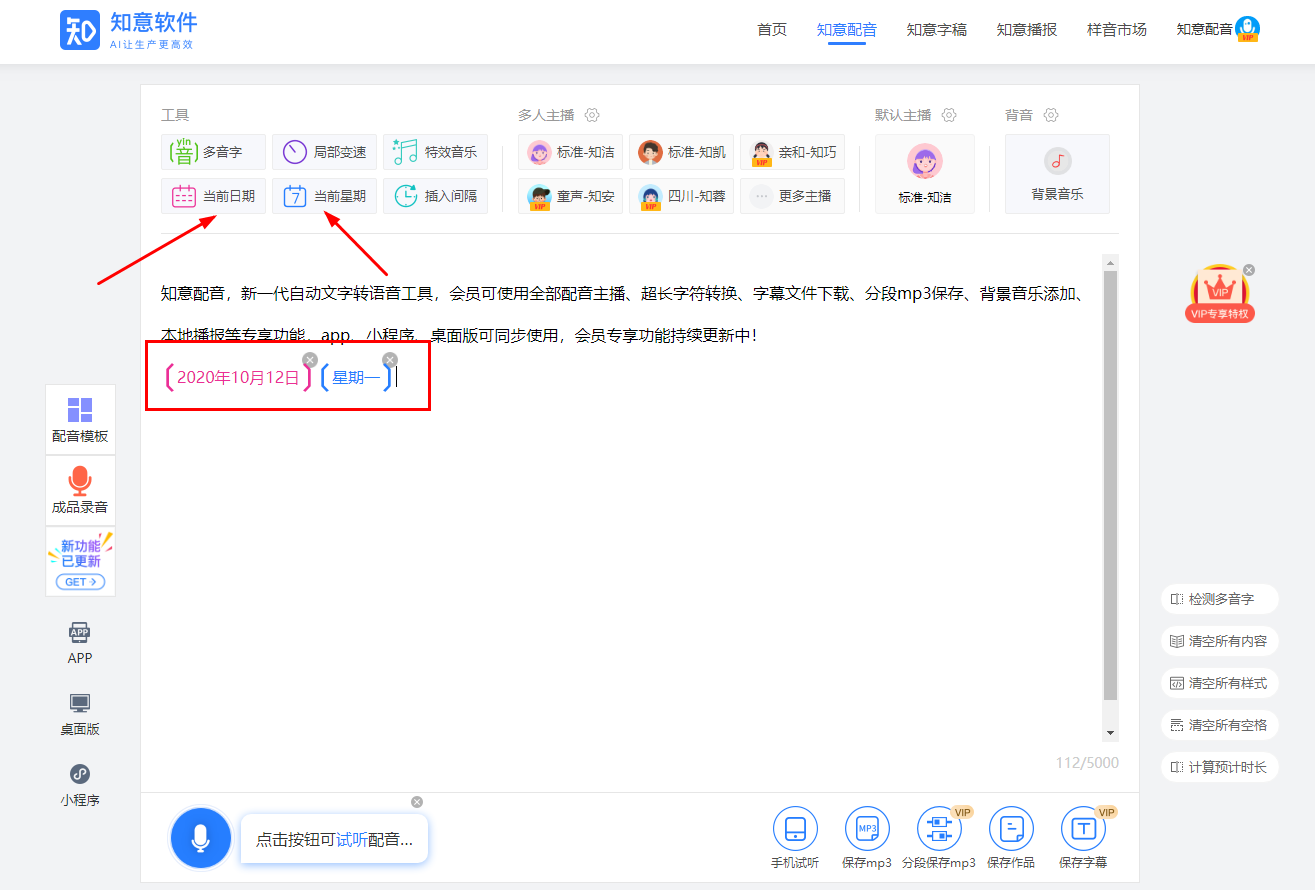
Task: Remove the 2020年10月12日 date tag
Action: pyautogui.click(x=310, y=360)
